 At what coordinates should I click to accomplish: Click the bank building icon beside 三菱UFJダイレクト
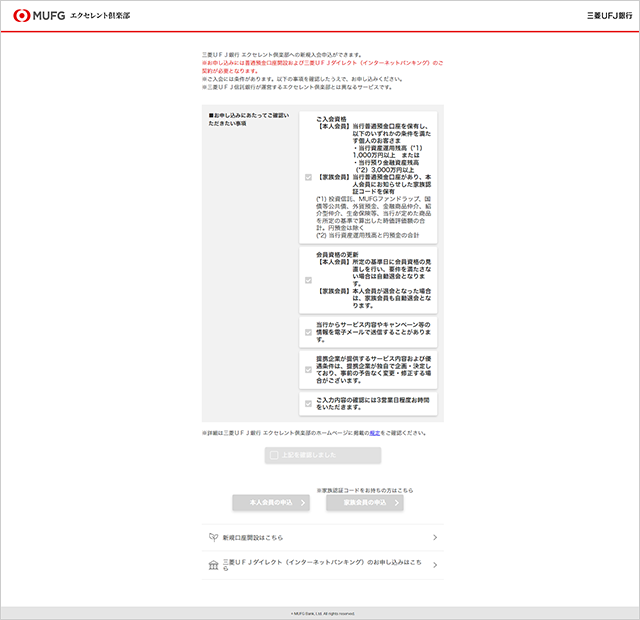pyautogui.click(x=214, y=566)
